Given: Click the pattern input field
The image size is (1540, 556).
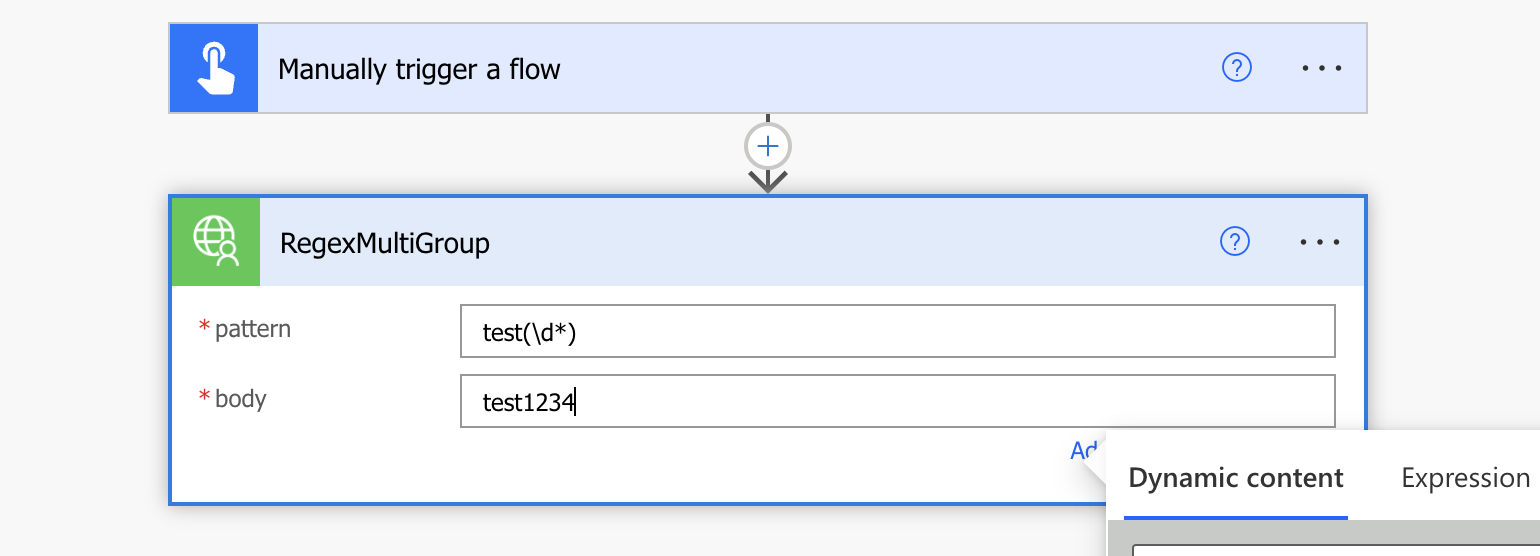Looking at the screenshot, I should (897, 331).
